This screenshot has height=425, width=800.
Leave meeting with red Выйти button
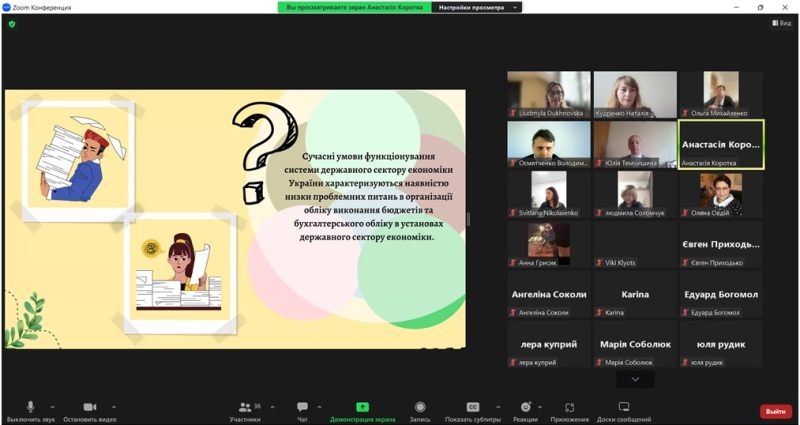pos(776,411)
